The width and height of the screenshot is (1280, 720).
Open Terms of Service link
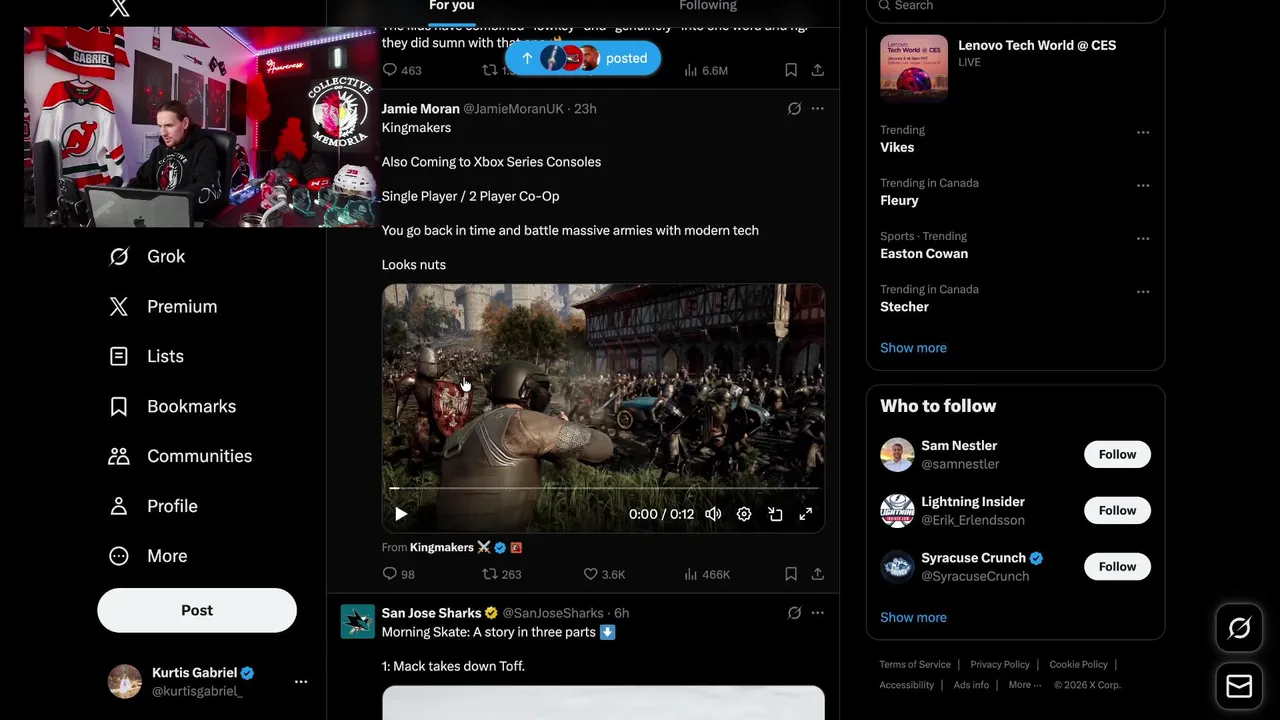coord(915,664)
